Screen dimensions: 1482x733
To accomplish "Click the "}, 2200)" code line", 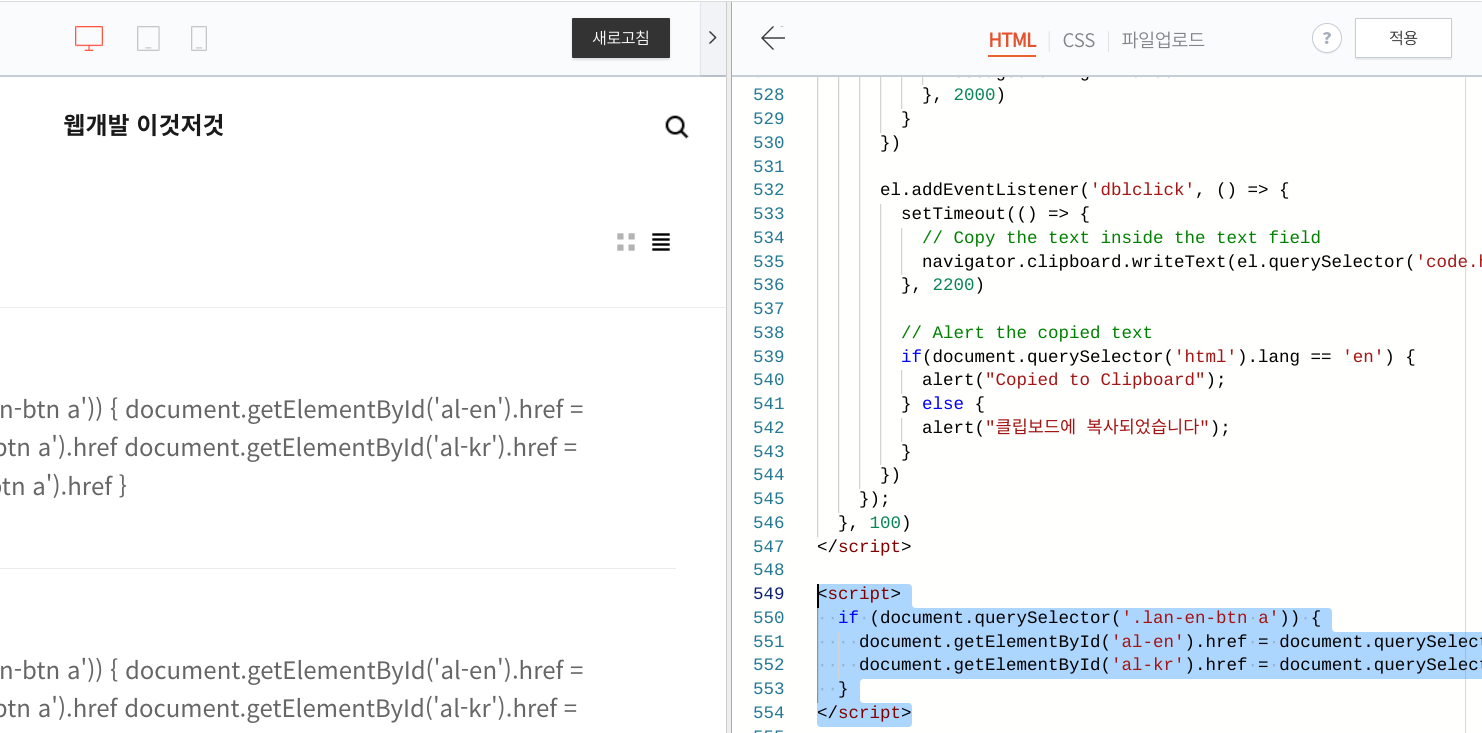I will point(943,285).
